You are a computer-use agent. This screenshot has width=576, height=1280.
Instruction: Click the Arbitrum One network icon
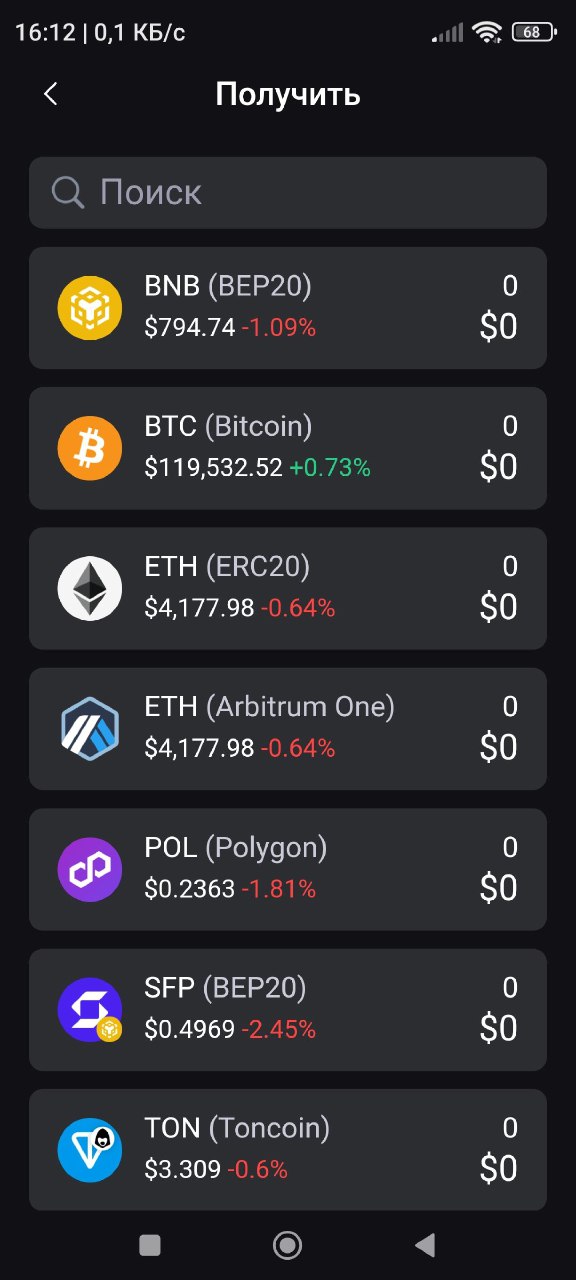(x=90, y=728)
